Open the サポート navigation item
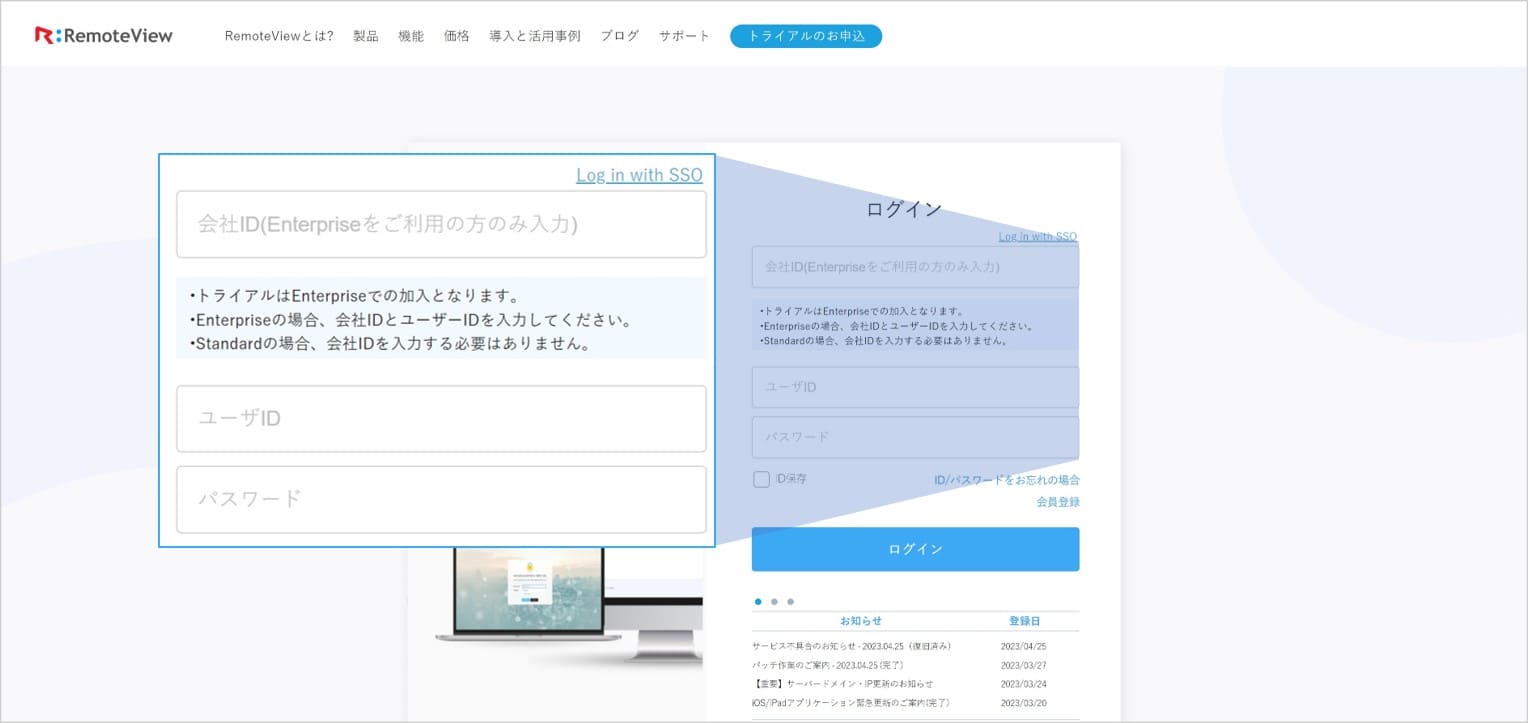Viewport: 1528px width, 723px height. pos(684,36)
